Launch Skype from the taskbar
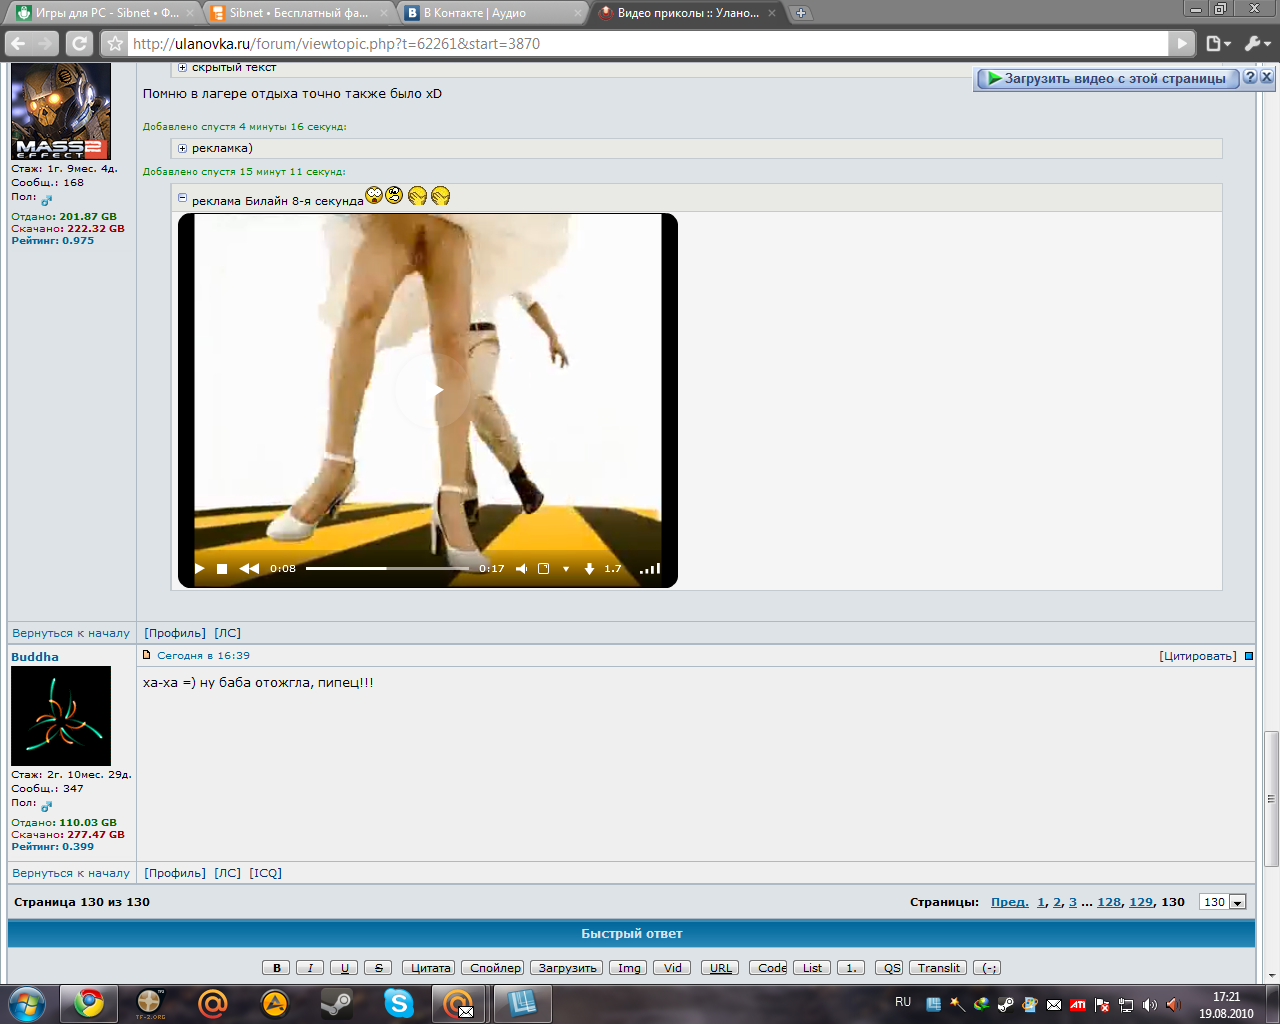1280x1024 pixels. click(398, 1003)
